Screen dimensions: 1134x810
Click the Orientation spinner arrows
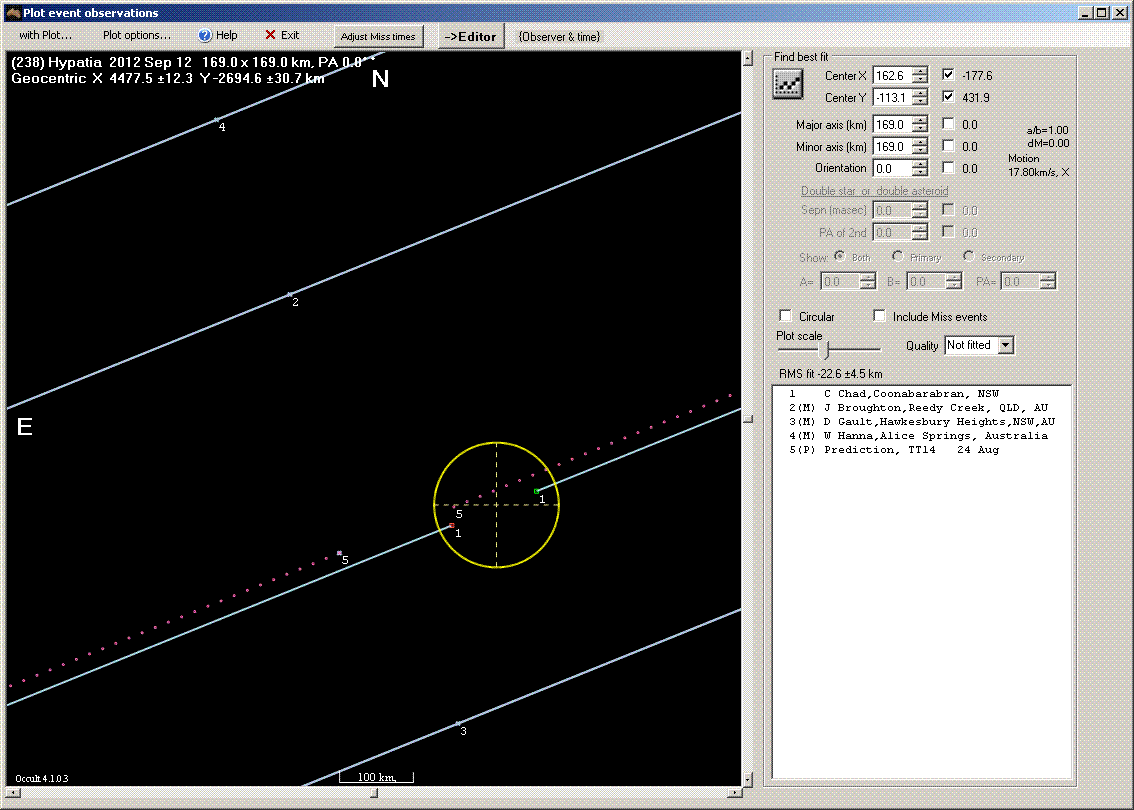(x=919, y=168)
